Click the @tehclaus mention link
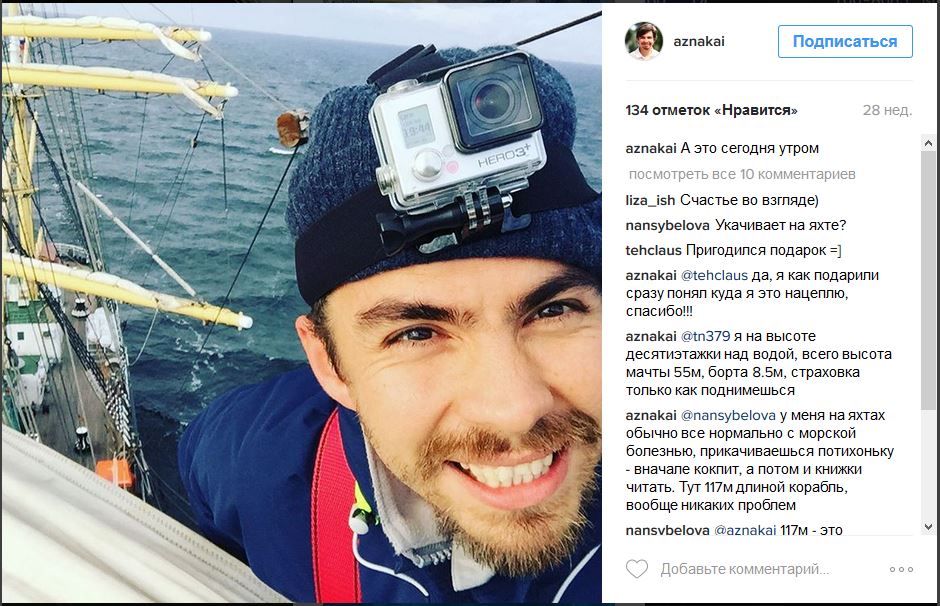Screen dimensions: 940x606 tap(714, 276)
